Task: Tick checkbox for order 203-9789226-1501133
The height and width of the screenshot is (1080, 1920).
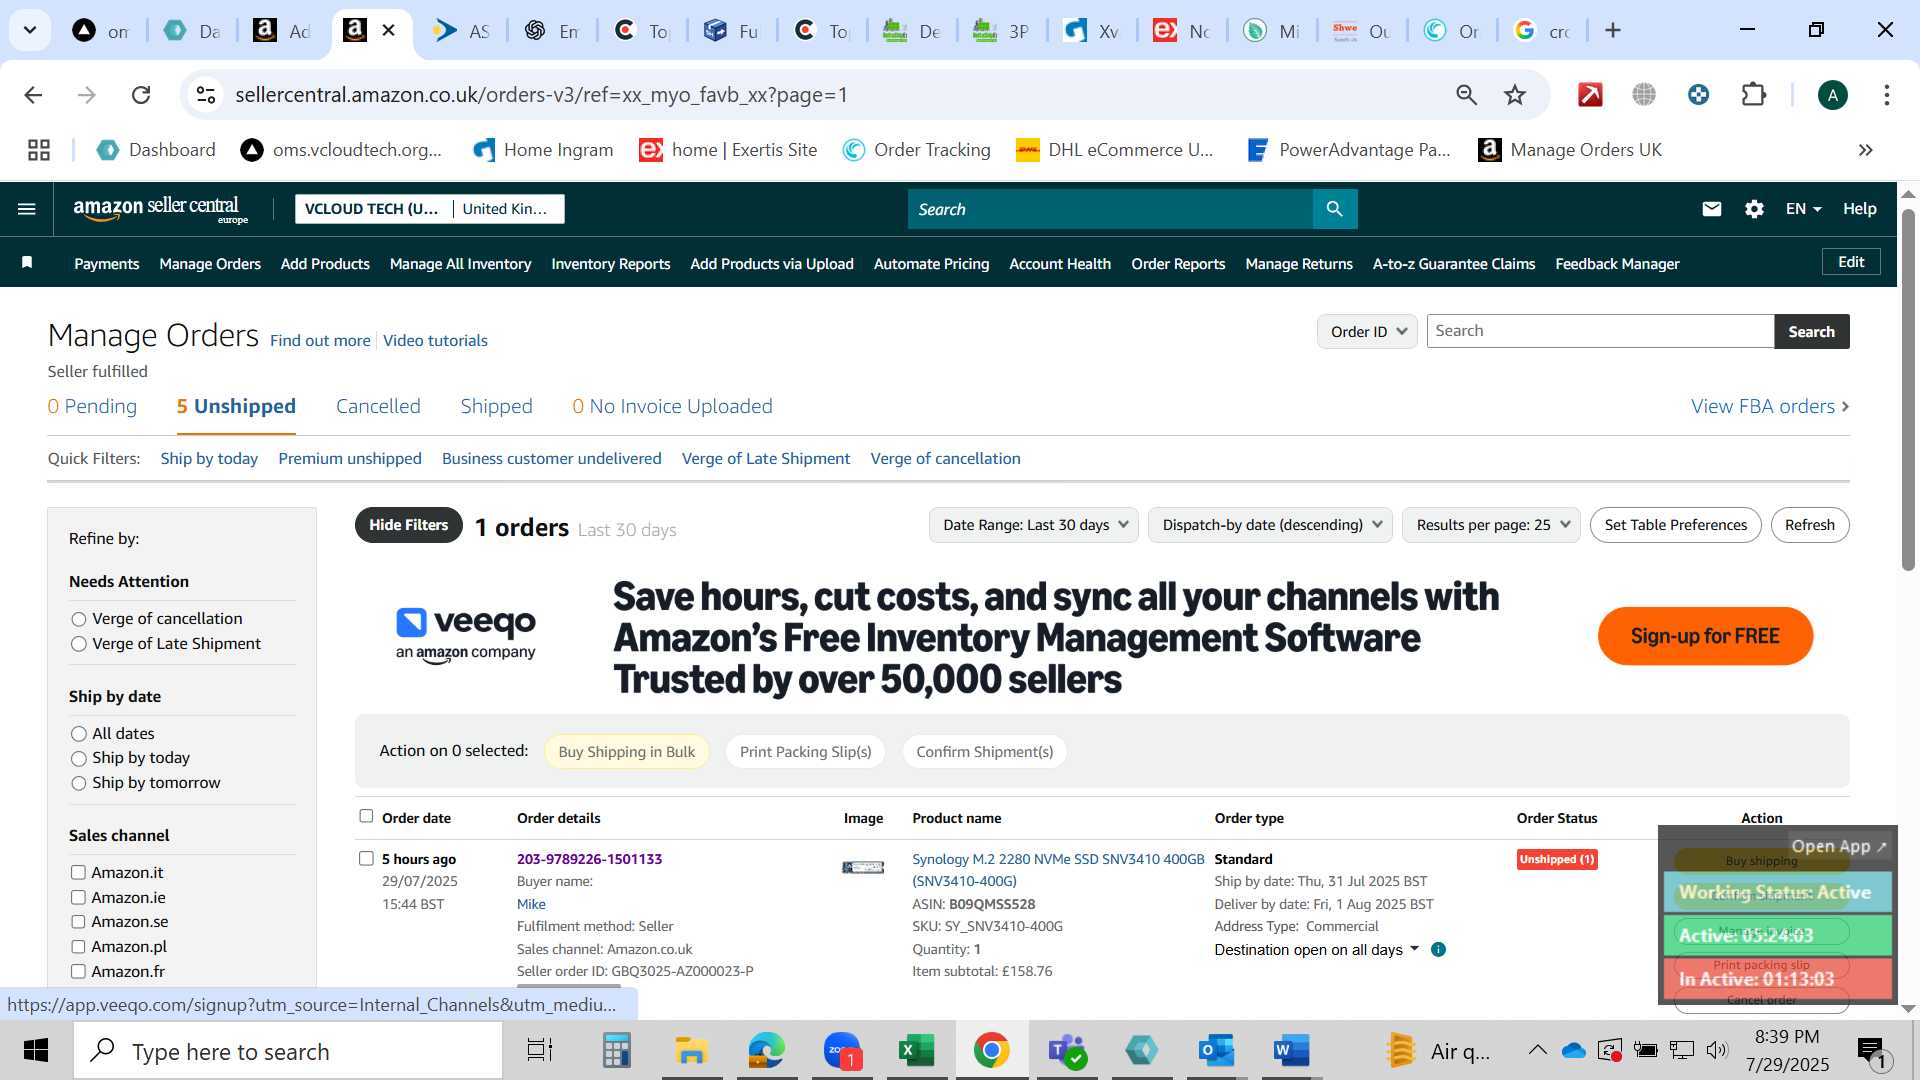Action: click(366, 858)
